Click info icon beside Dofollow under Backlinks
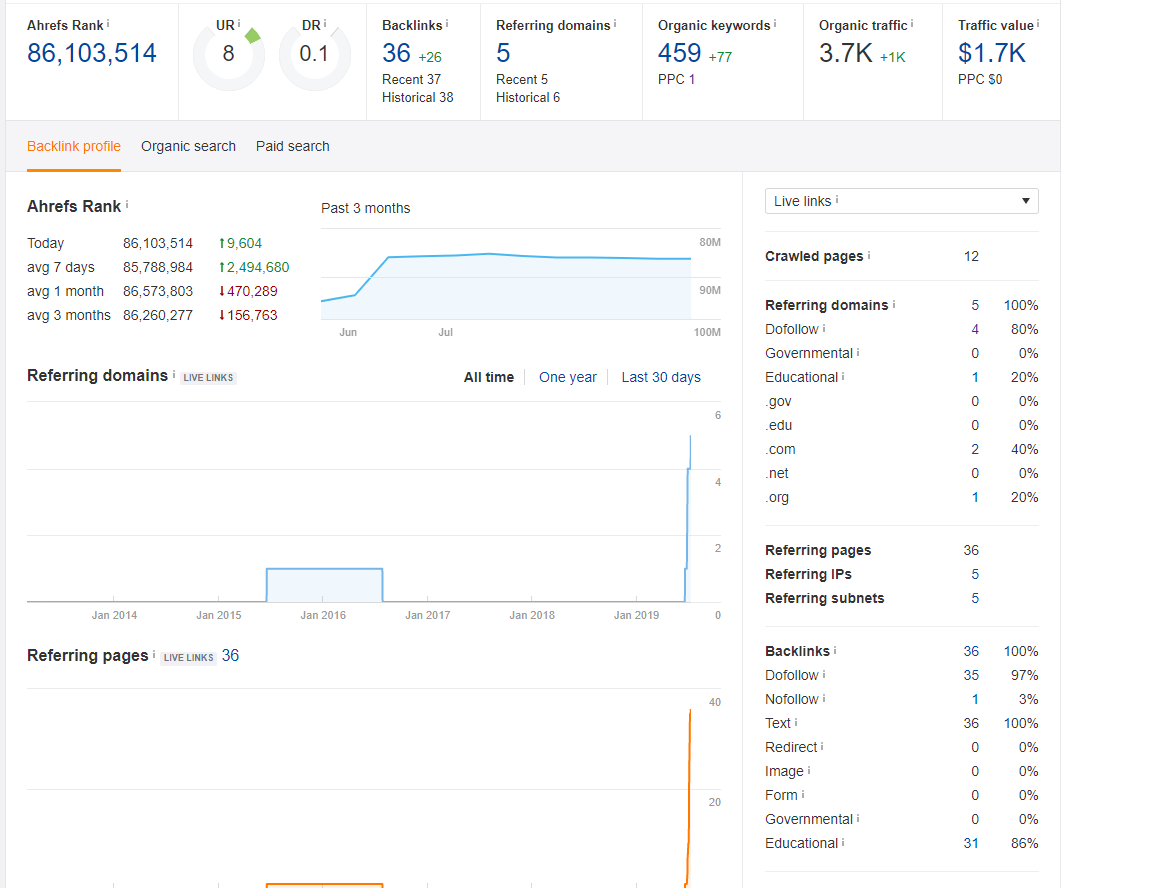Viewport: 1176px width, 888px height. (824, 674)
